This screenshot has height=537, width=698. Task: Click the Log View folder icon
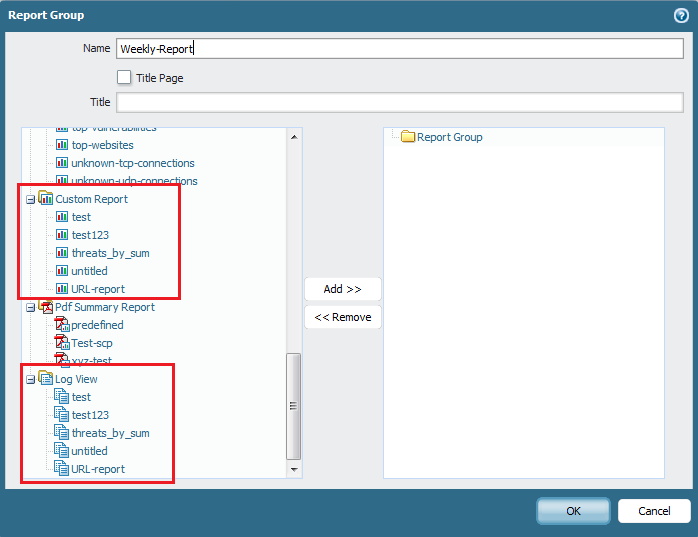[45, 378]
